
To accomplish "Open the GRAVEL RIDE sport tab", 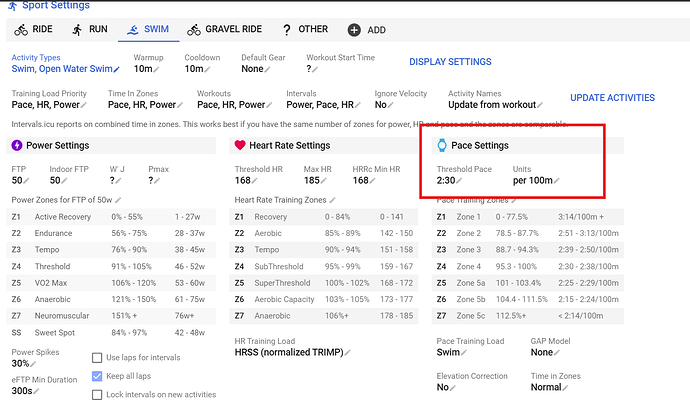I will coord(224,29).
